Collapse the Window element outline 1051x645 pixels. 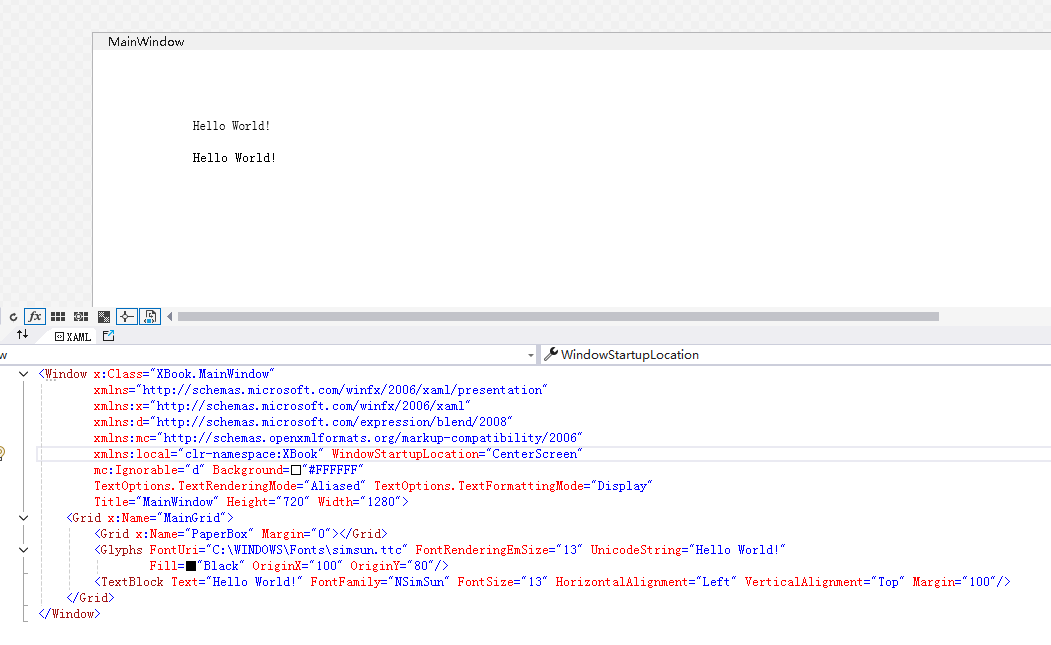[23, 374]
